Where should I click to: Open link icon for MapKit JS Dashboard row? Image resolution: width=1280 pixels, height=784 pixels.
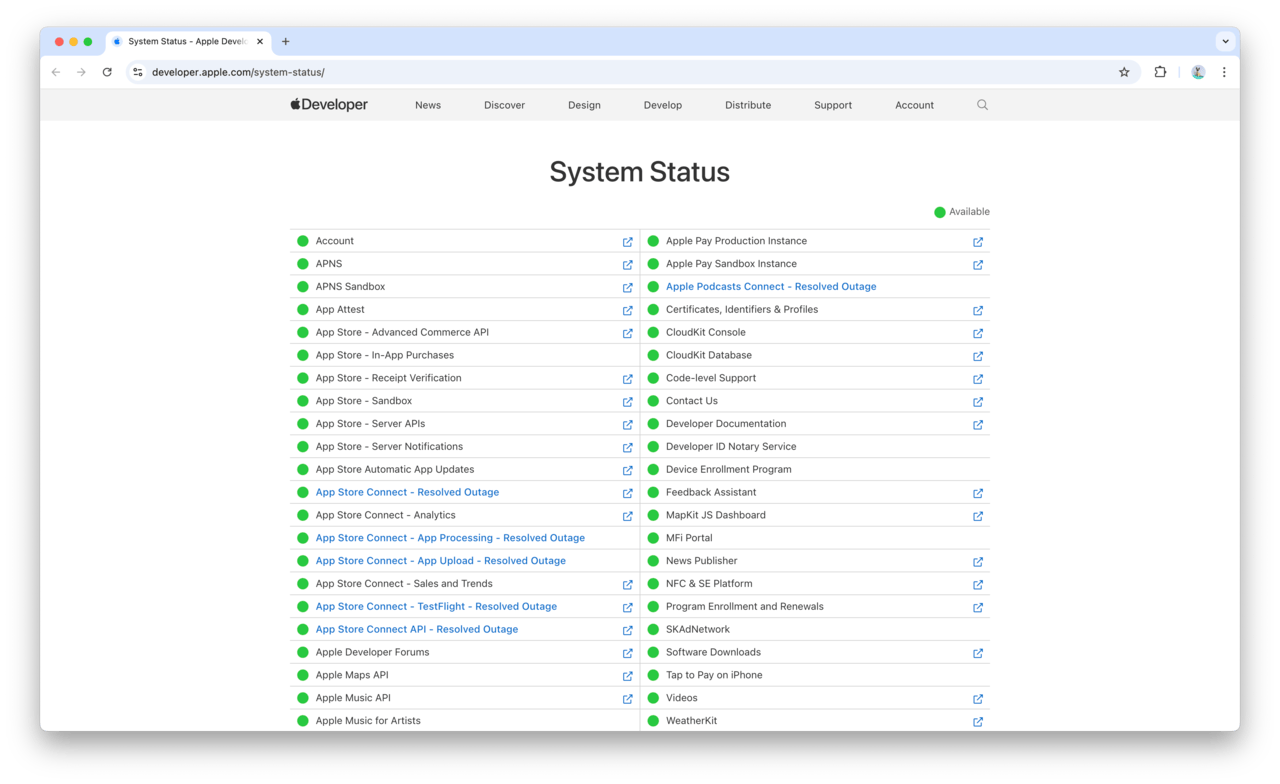[978, 516]
